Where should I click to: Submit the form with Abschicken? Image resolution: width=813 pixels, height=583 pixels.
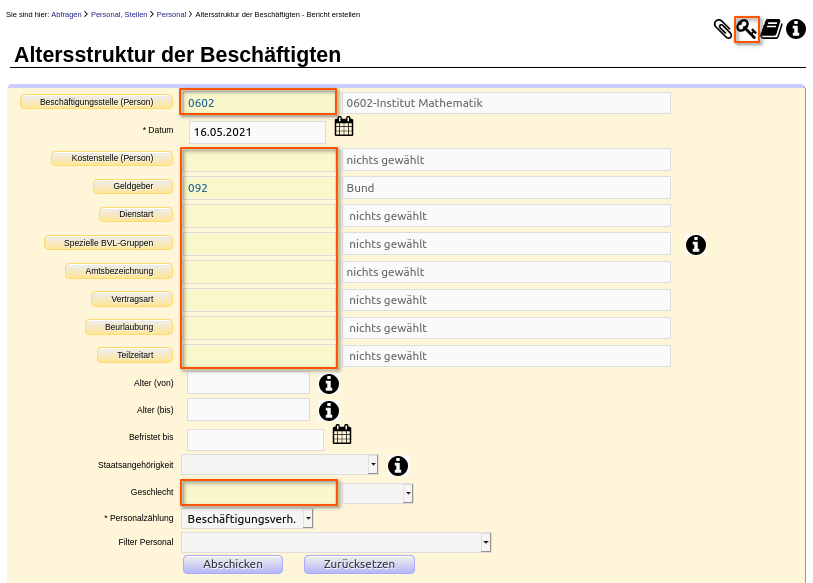tap(233, 564)
